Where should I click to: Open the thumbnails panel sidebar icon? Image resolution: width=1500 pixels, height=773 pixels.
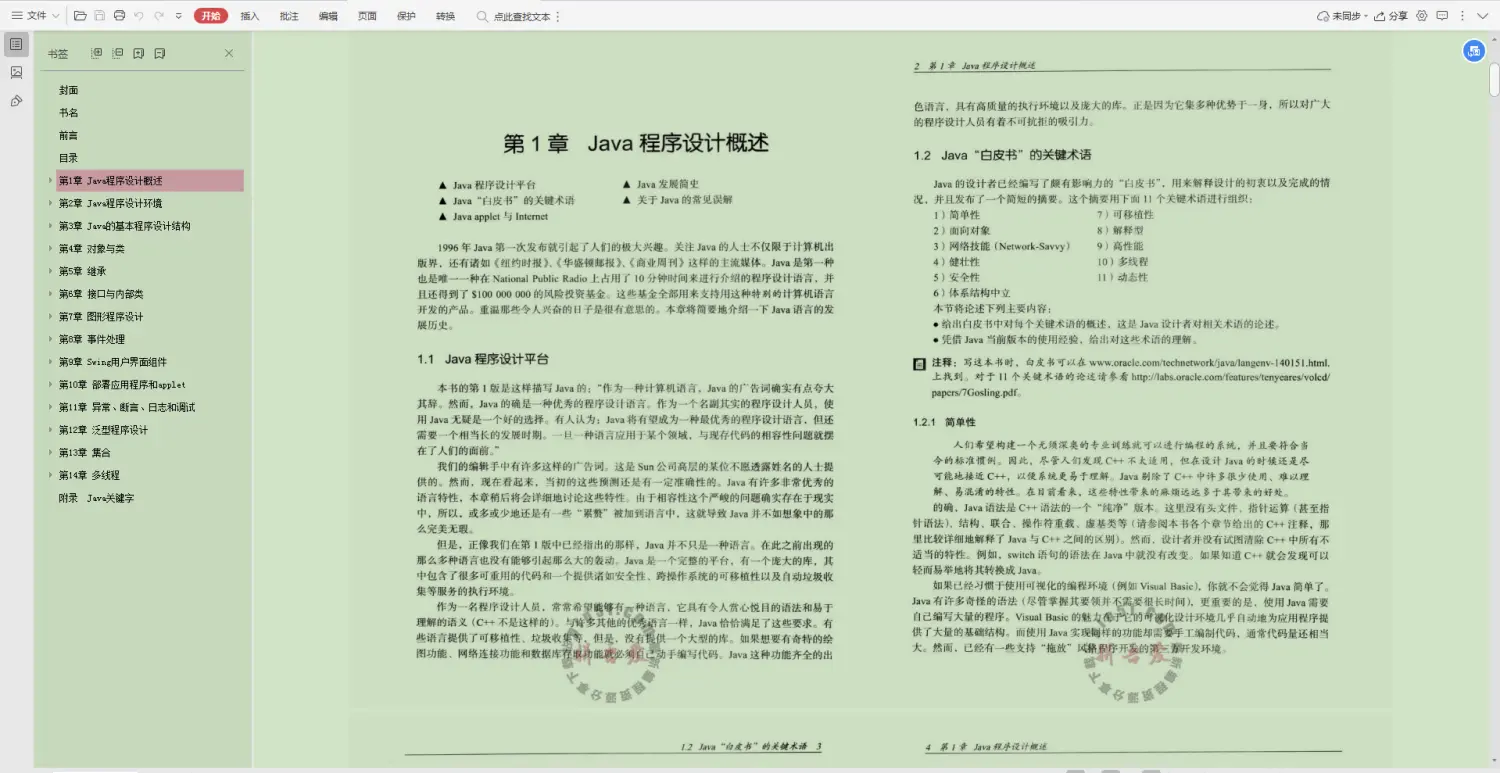point(16,72)
